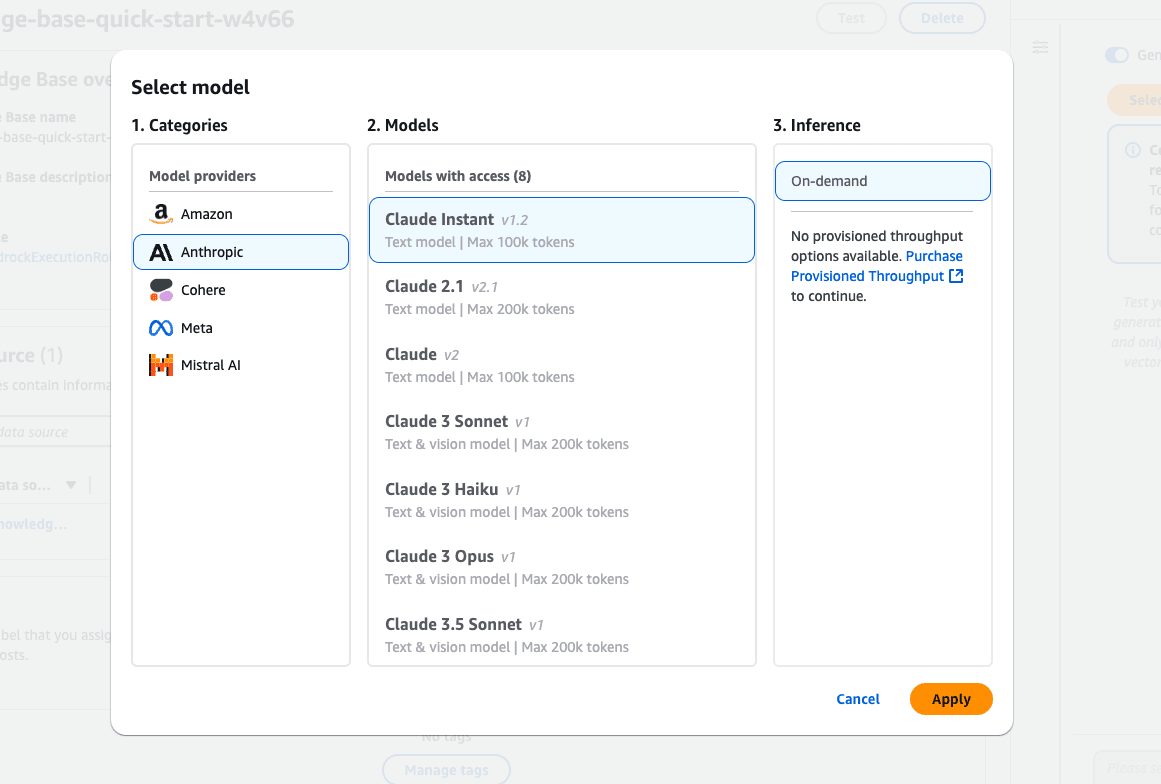Click the settings sliders icon in right panel

(1040, 47)
